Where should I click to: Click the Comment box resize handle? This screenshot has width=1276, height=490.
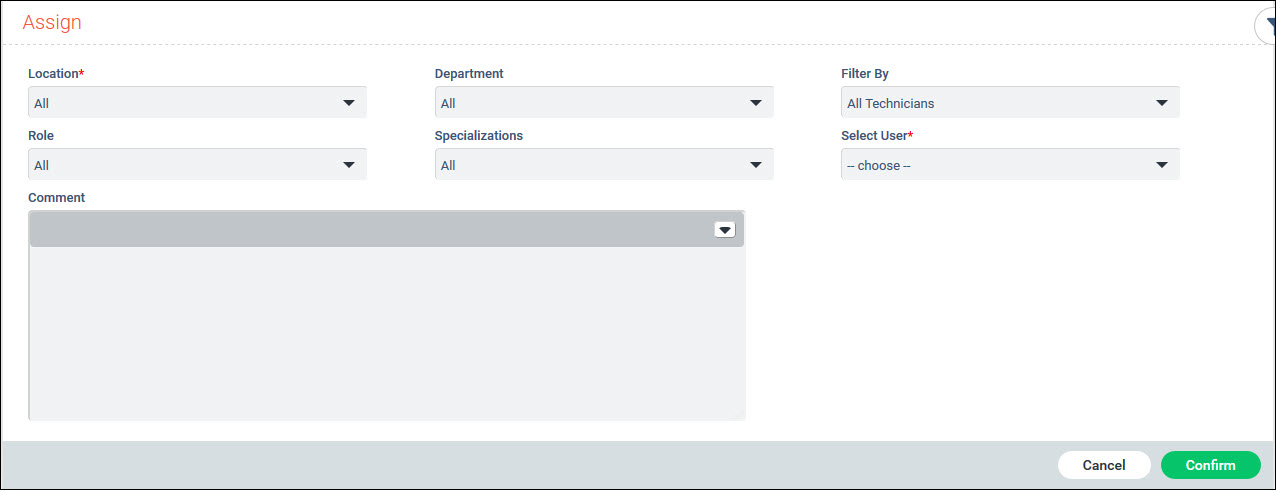(739, 414)
